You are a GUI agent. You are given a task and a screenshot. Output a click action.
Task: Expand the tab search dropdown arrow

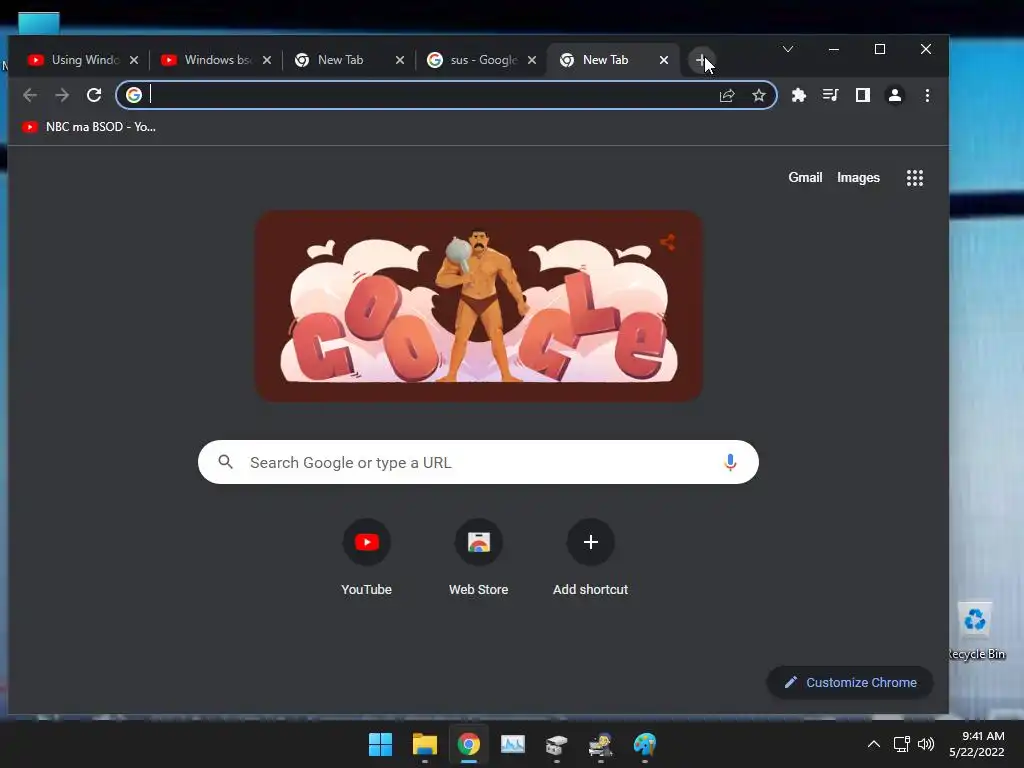tap(788, 49)
